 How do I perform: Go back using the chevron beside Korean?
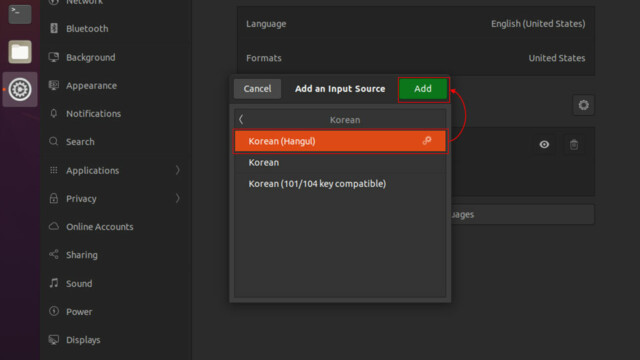click(x=241, y=120)
